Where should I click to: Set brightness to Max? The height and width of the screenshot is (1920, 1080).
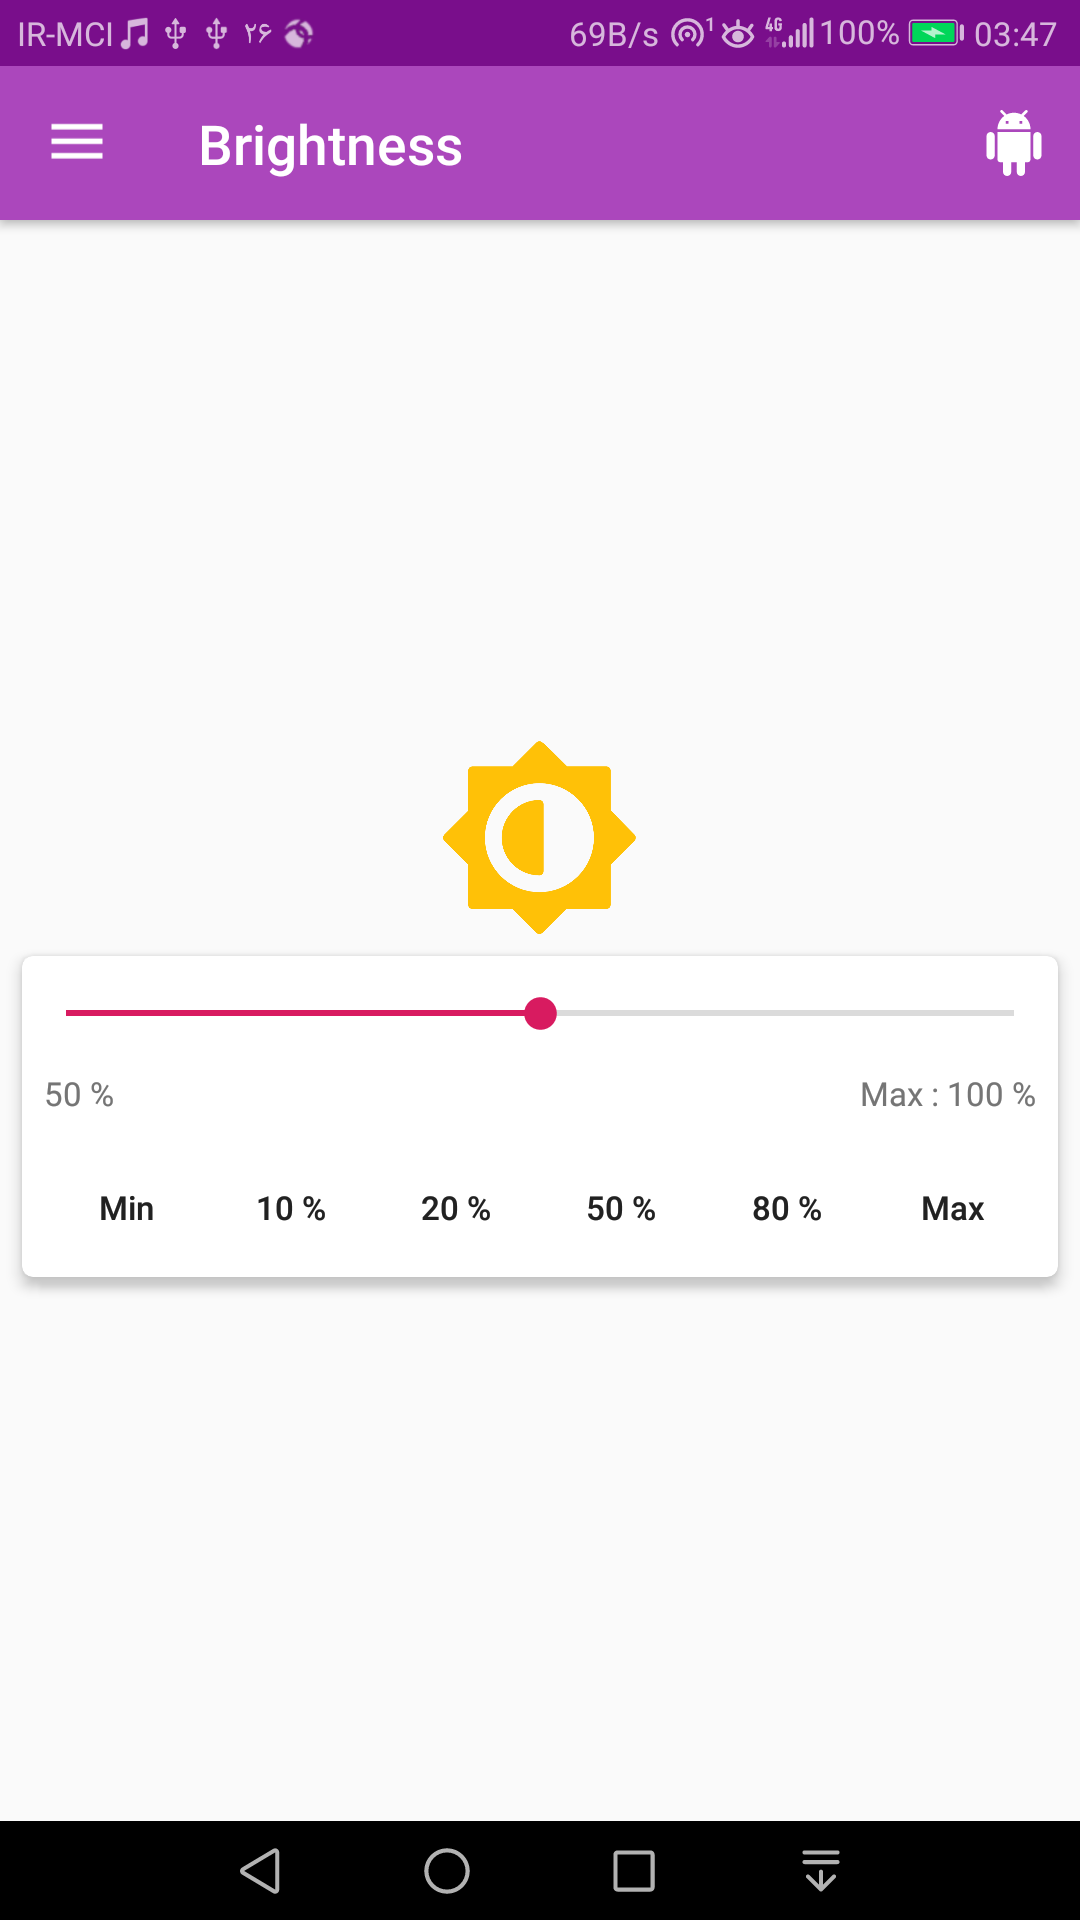click(953, 1209)
